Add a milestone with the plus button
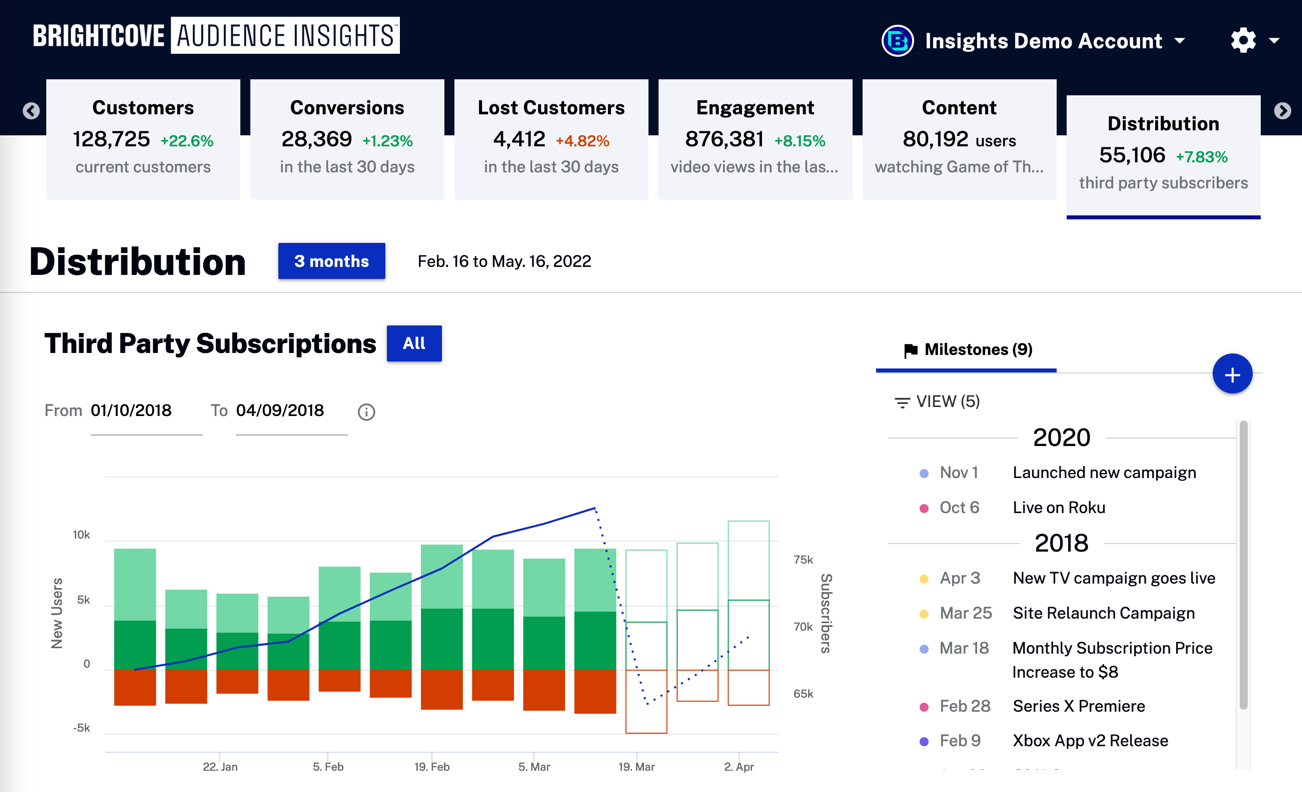Viewport: 1302px width, 792px height. point(1232,375)
